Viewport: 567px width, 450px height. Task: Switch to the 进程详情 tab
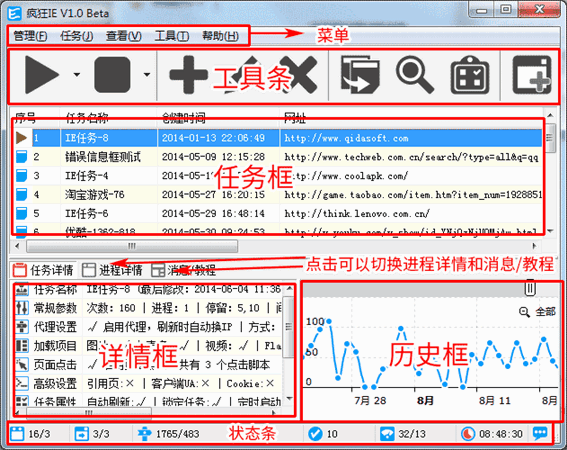[112, 270]
